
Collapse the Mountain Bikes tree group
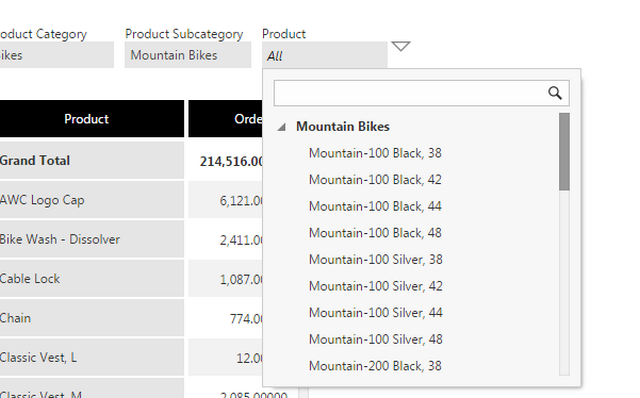pos(281,127)
